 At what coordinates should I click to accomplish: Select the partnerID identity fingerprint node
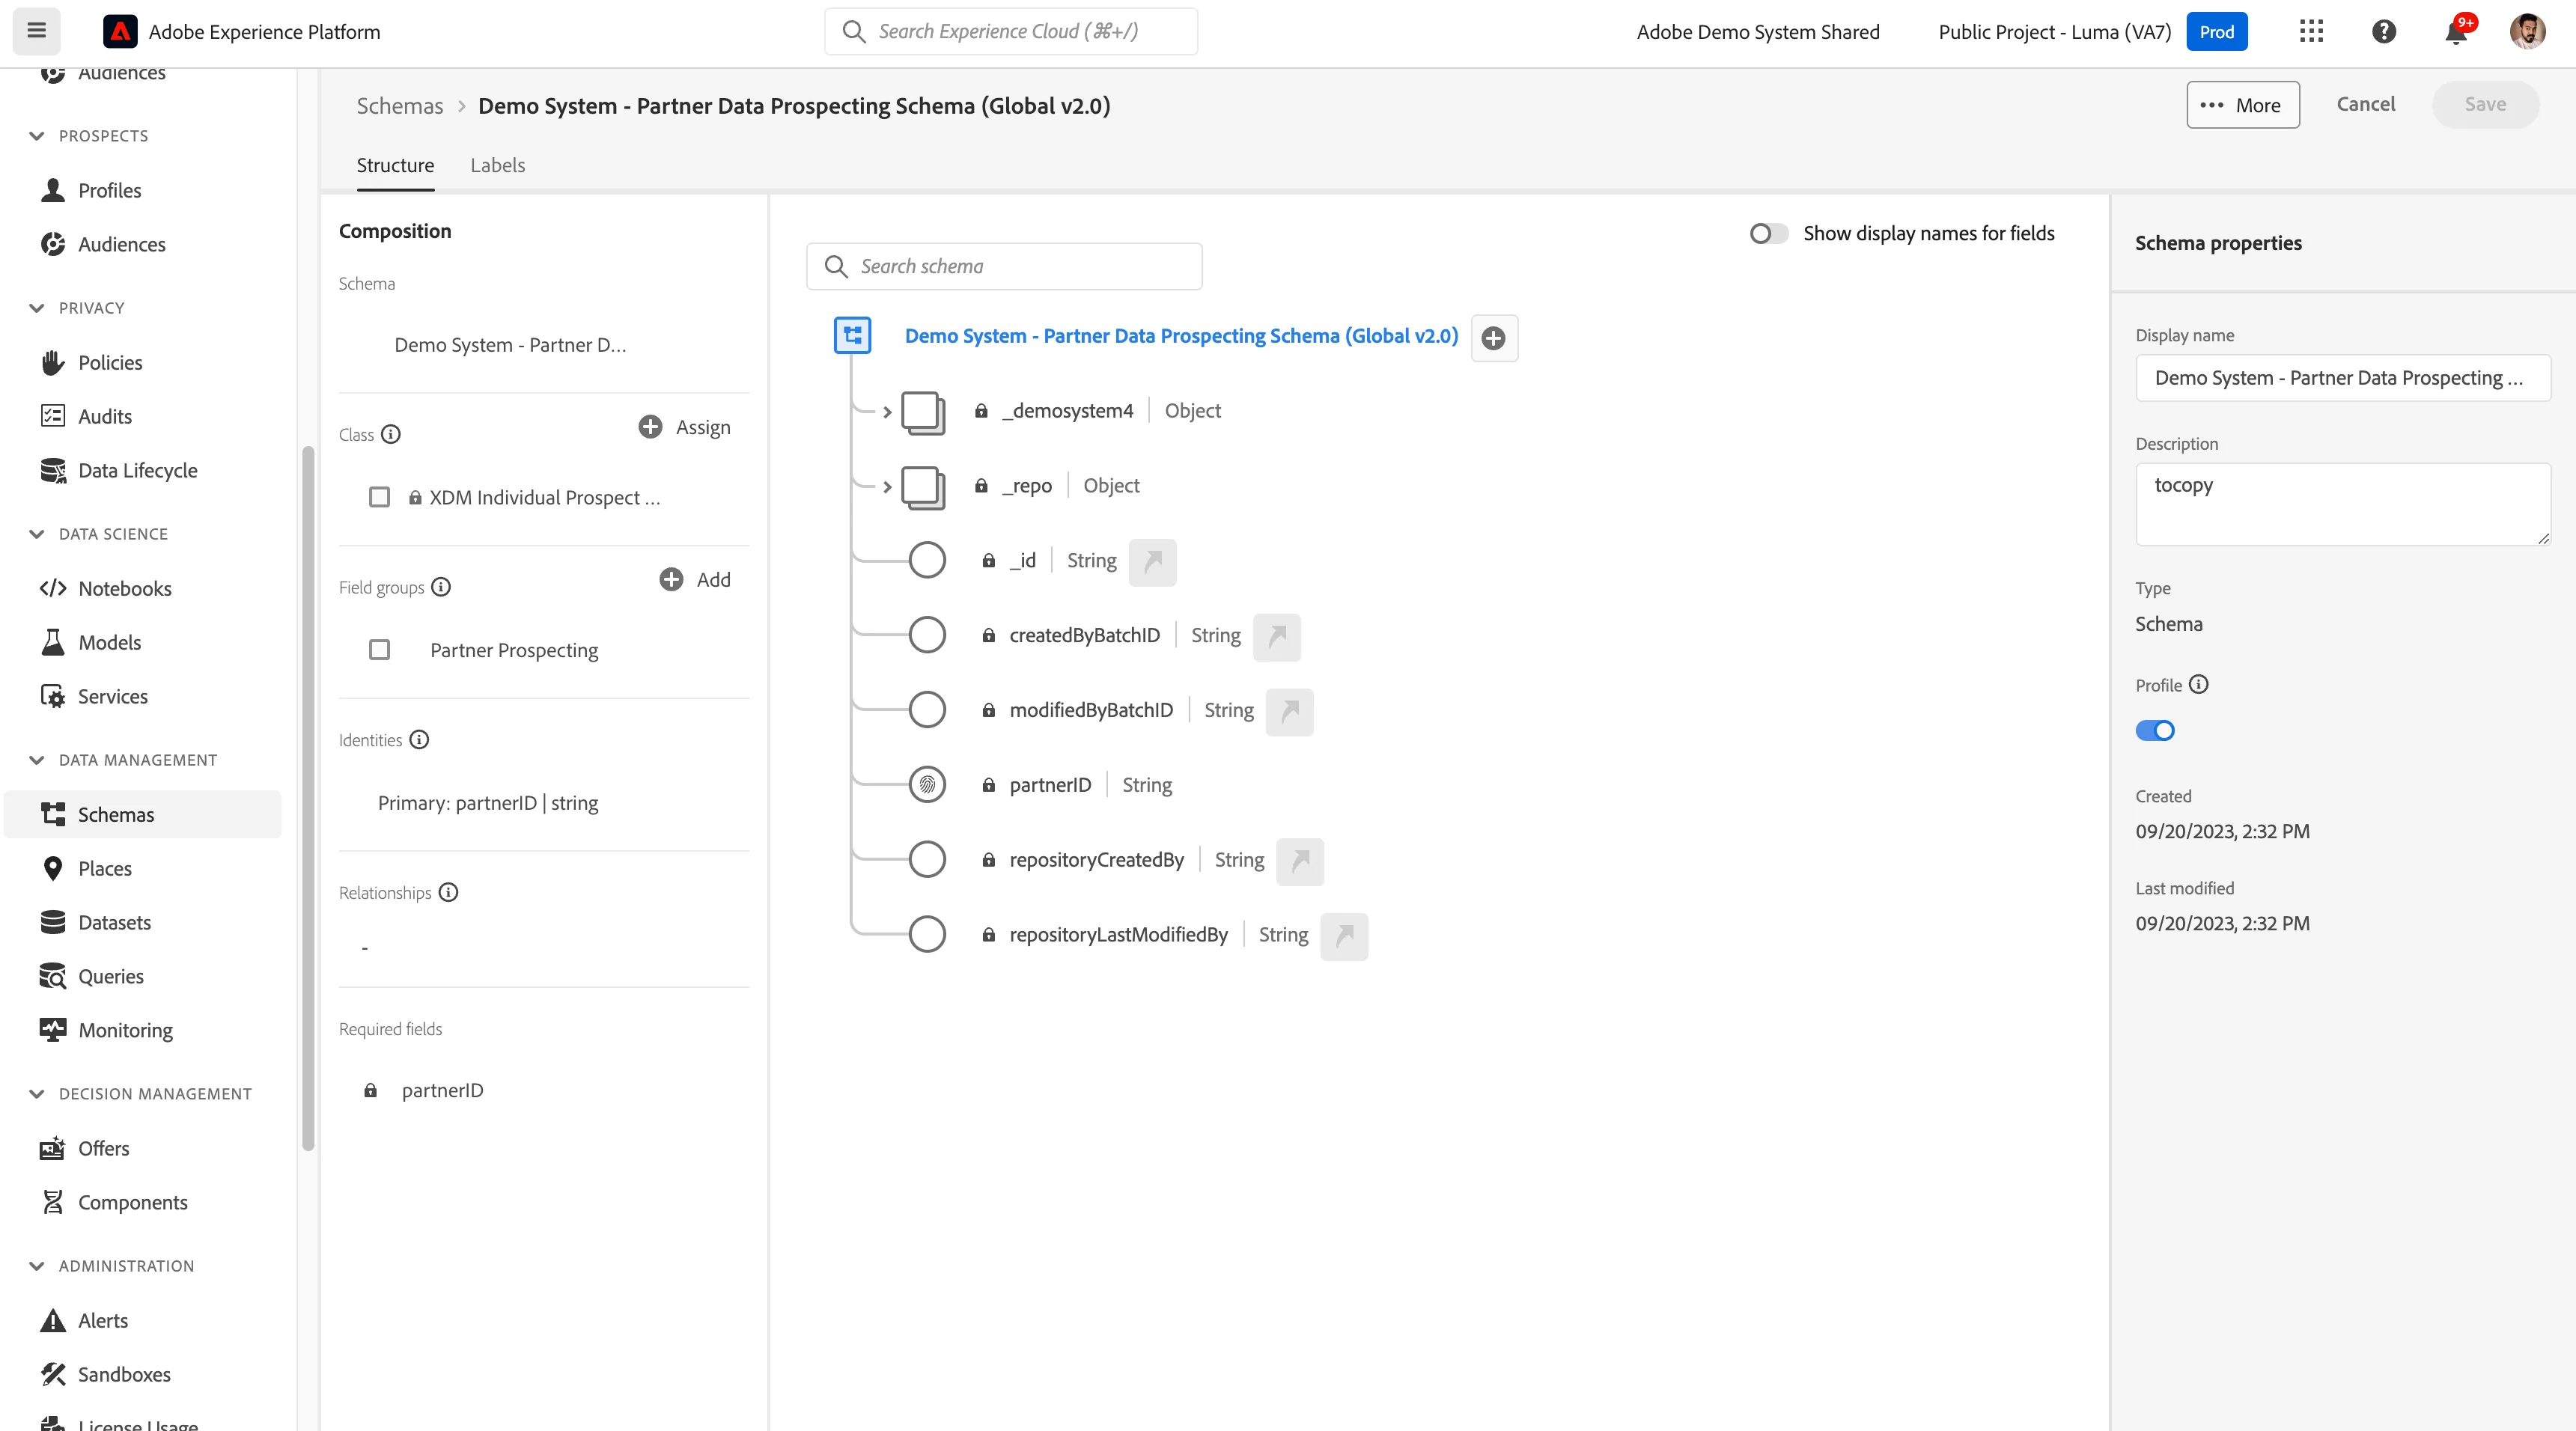(x=927, y=785)
